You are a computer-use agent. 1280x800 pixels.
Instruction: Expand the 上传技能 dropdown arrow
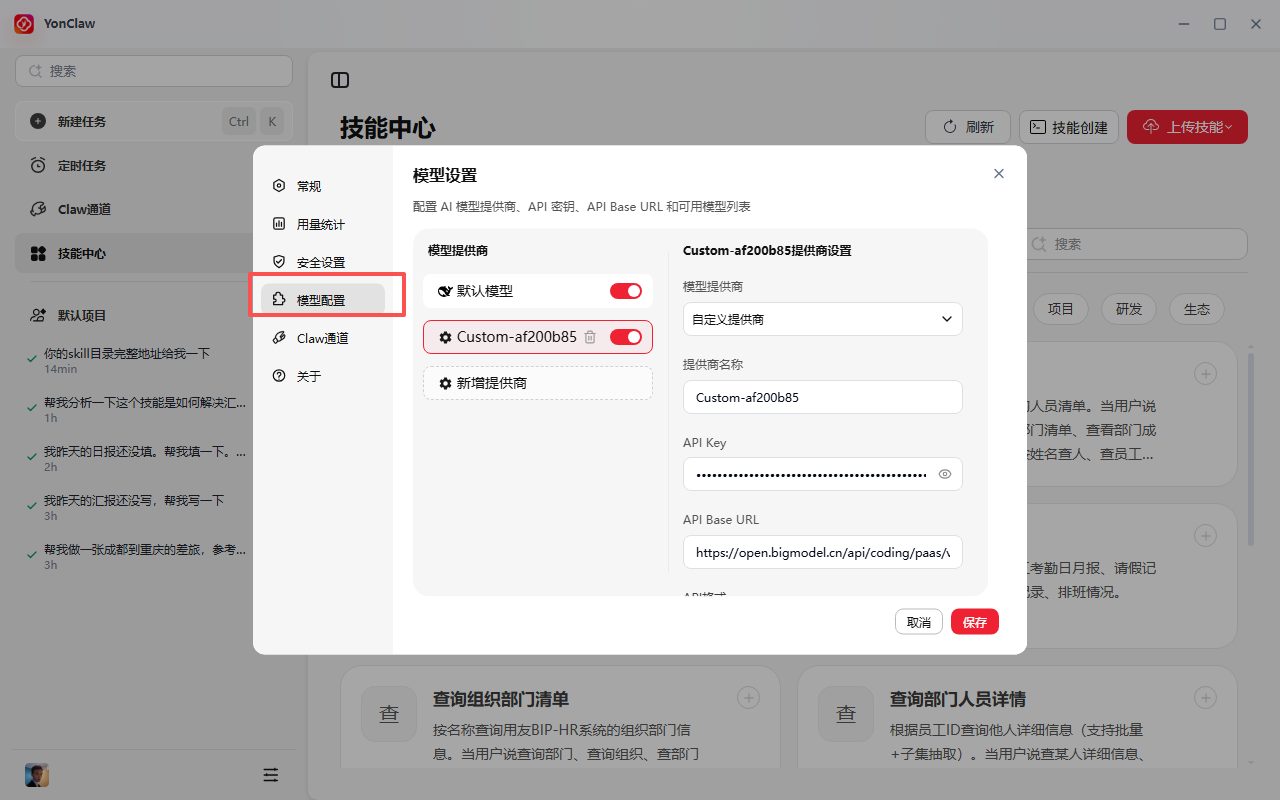point(1229,127)
